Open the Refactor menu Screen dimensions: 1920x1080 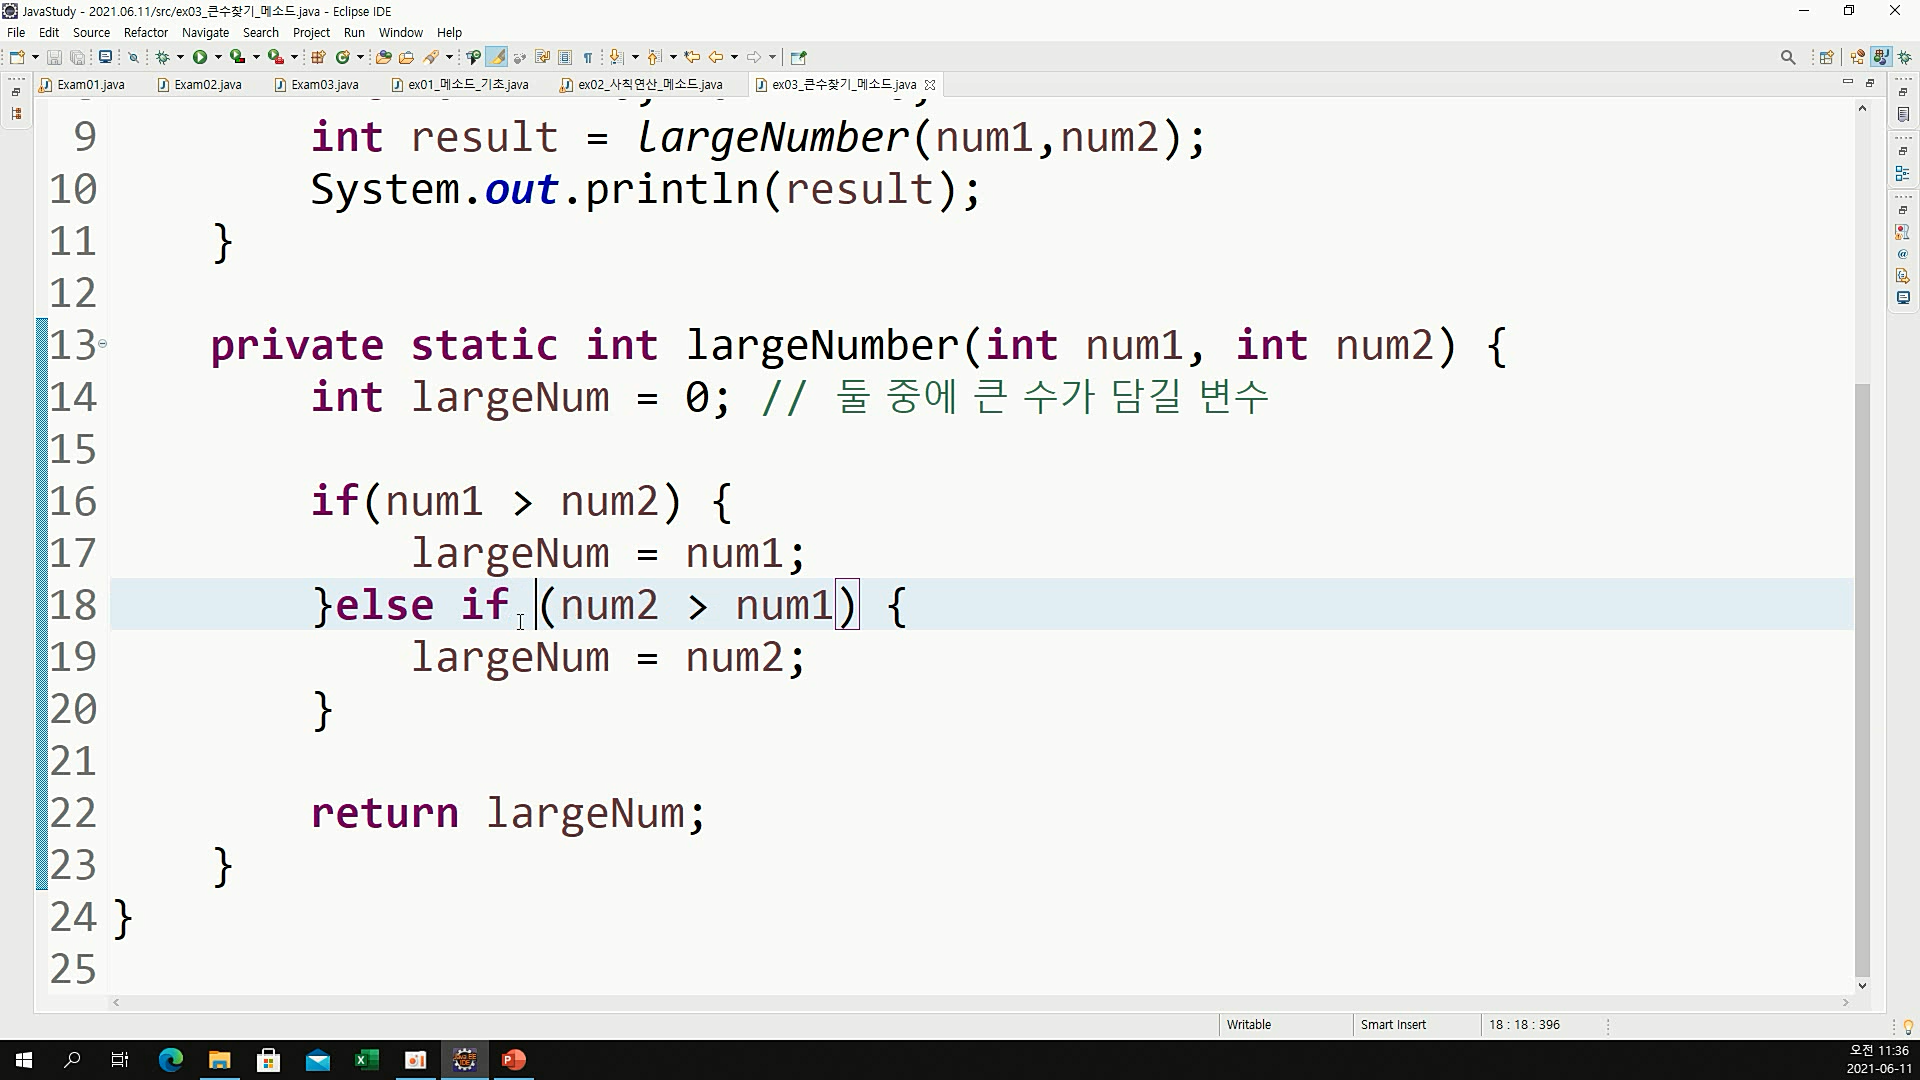click(145, 32)
